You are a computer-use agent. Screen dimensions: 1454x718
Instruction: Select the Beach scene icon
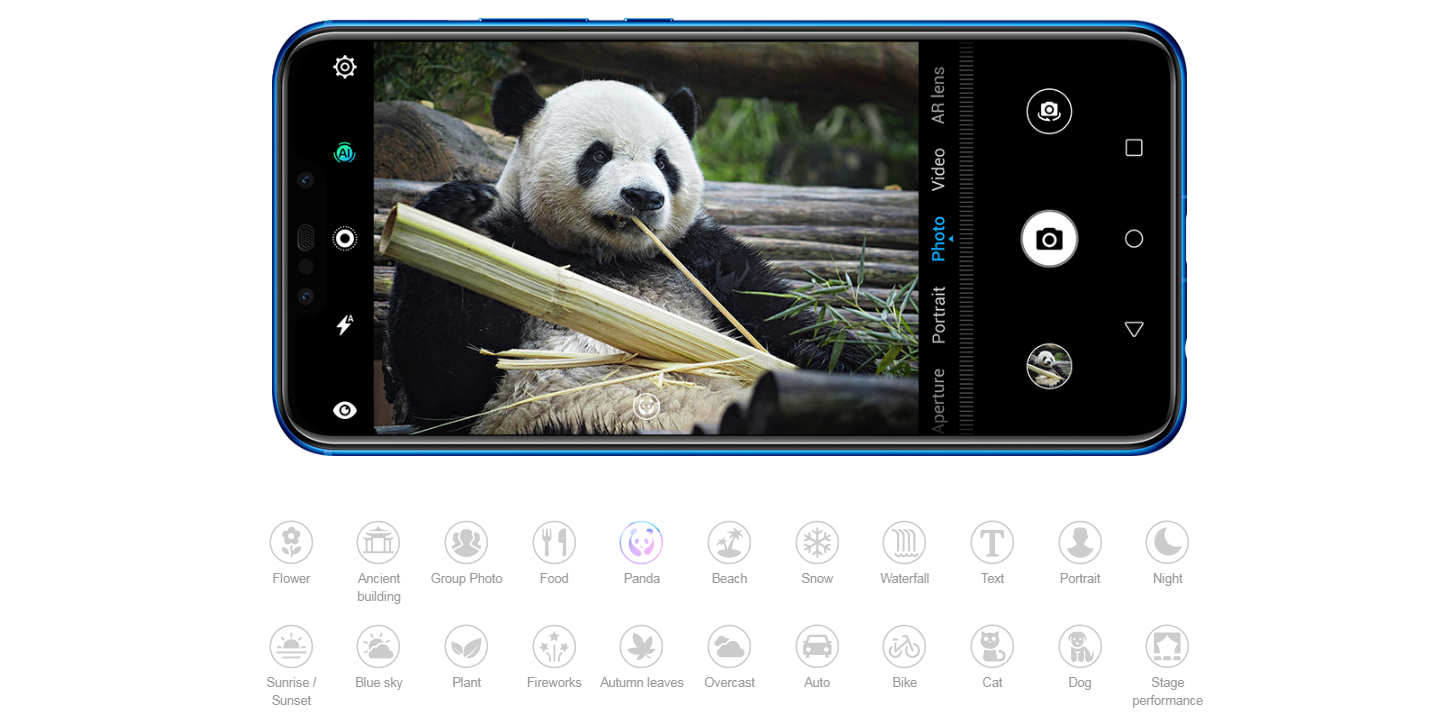[729, 542]
